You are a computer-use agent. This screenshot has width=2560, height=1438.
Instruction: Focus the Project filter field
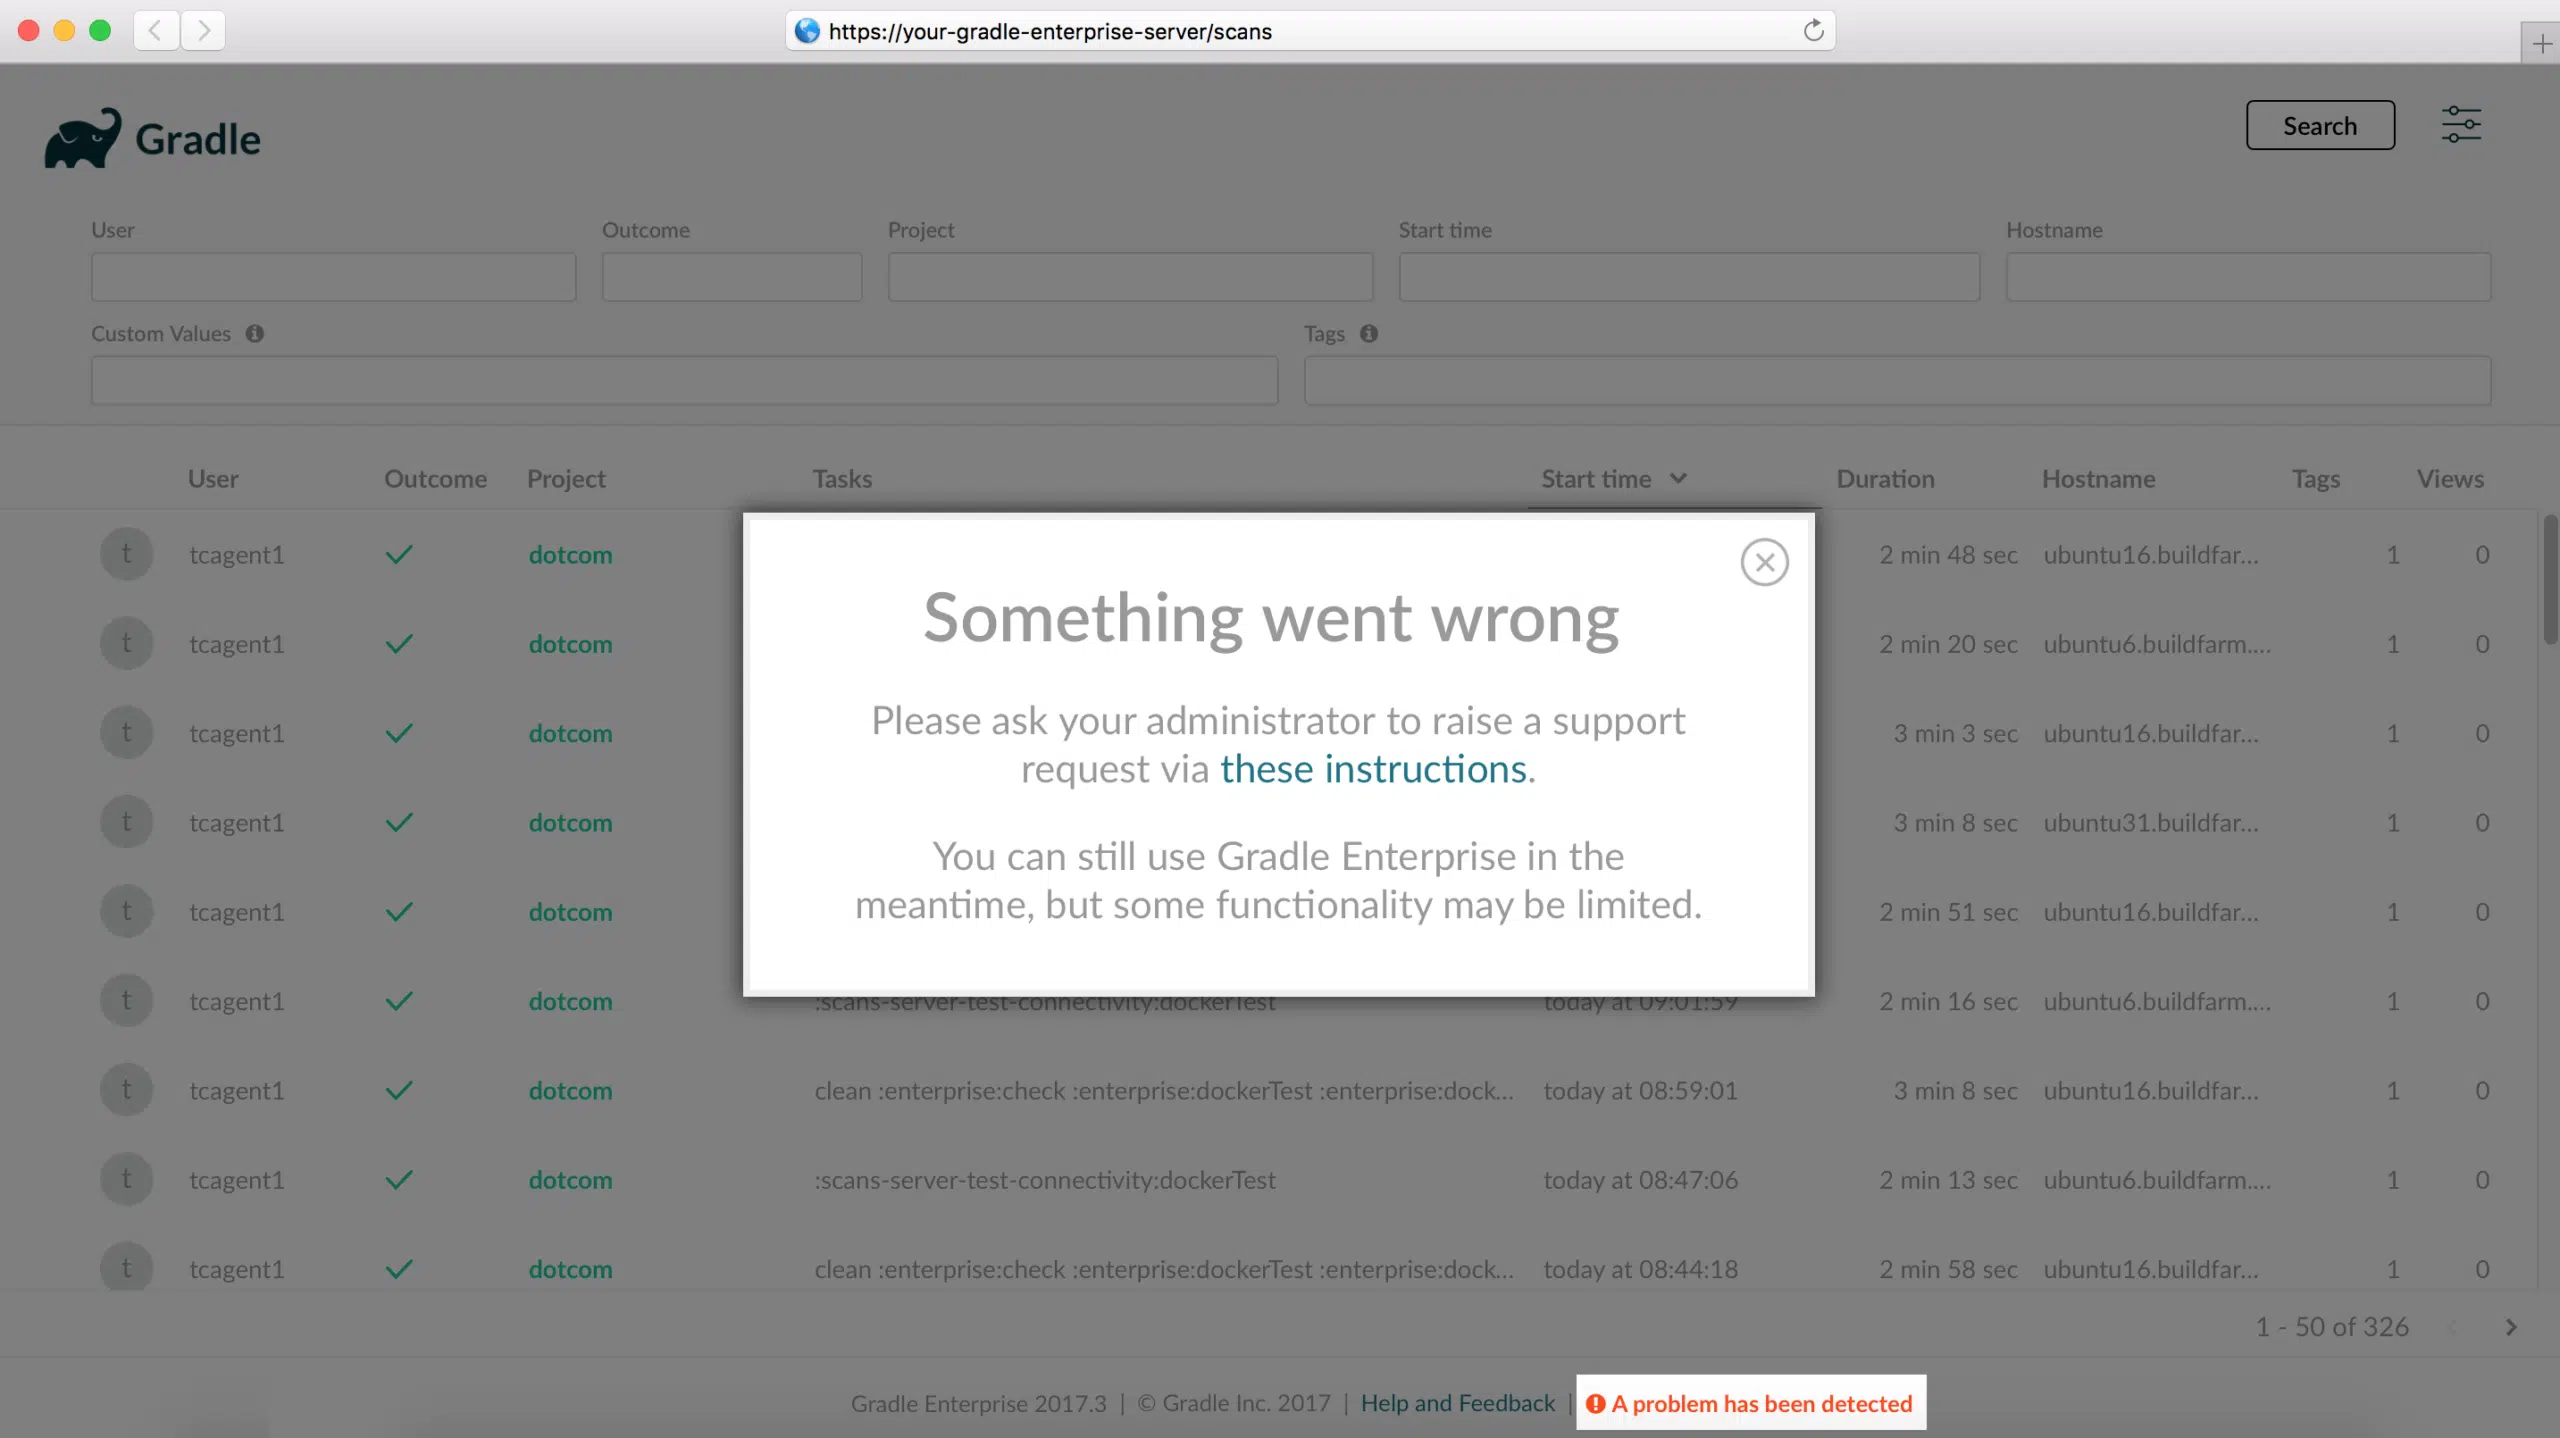click(x=1130, y=277)
